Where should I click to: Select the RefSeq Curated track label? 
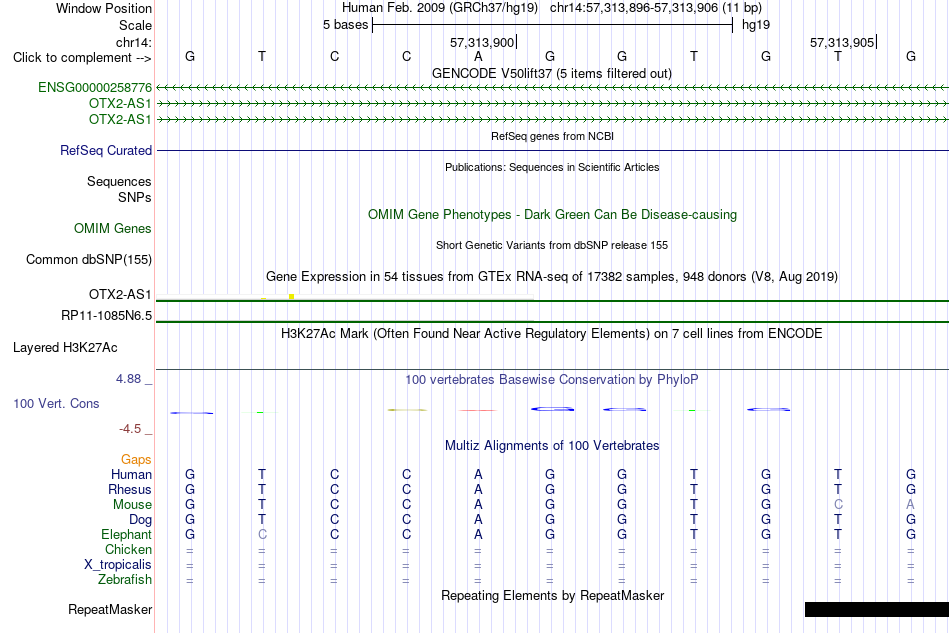105,150
